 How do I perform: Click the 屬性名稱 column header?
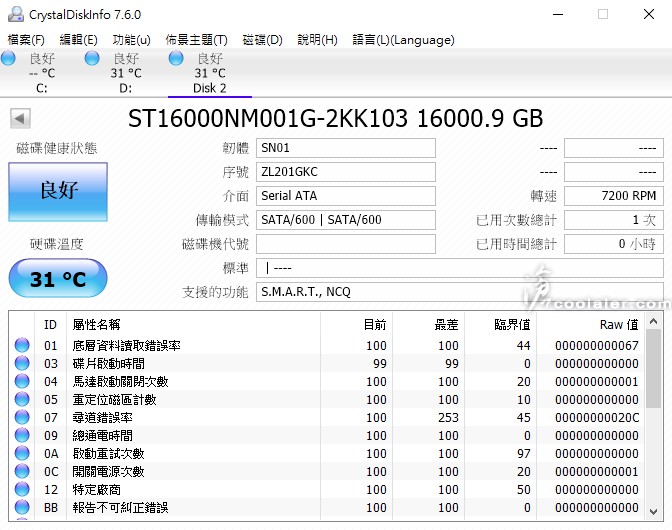click(x=193, y=324)
